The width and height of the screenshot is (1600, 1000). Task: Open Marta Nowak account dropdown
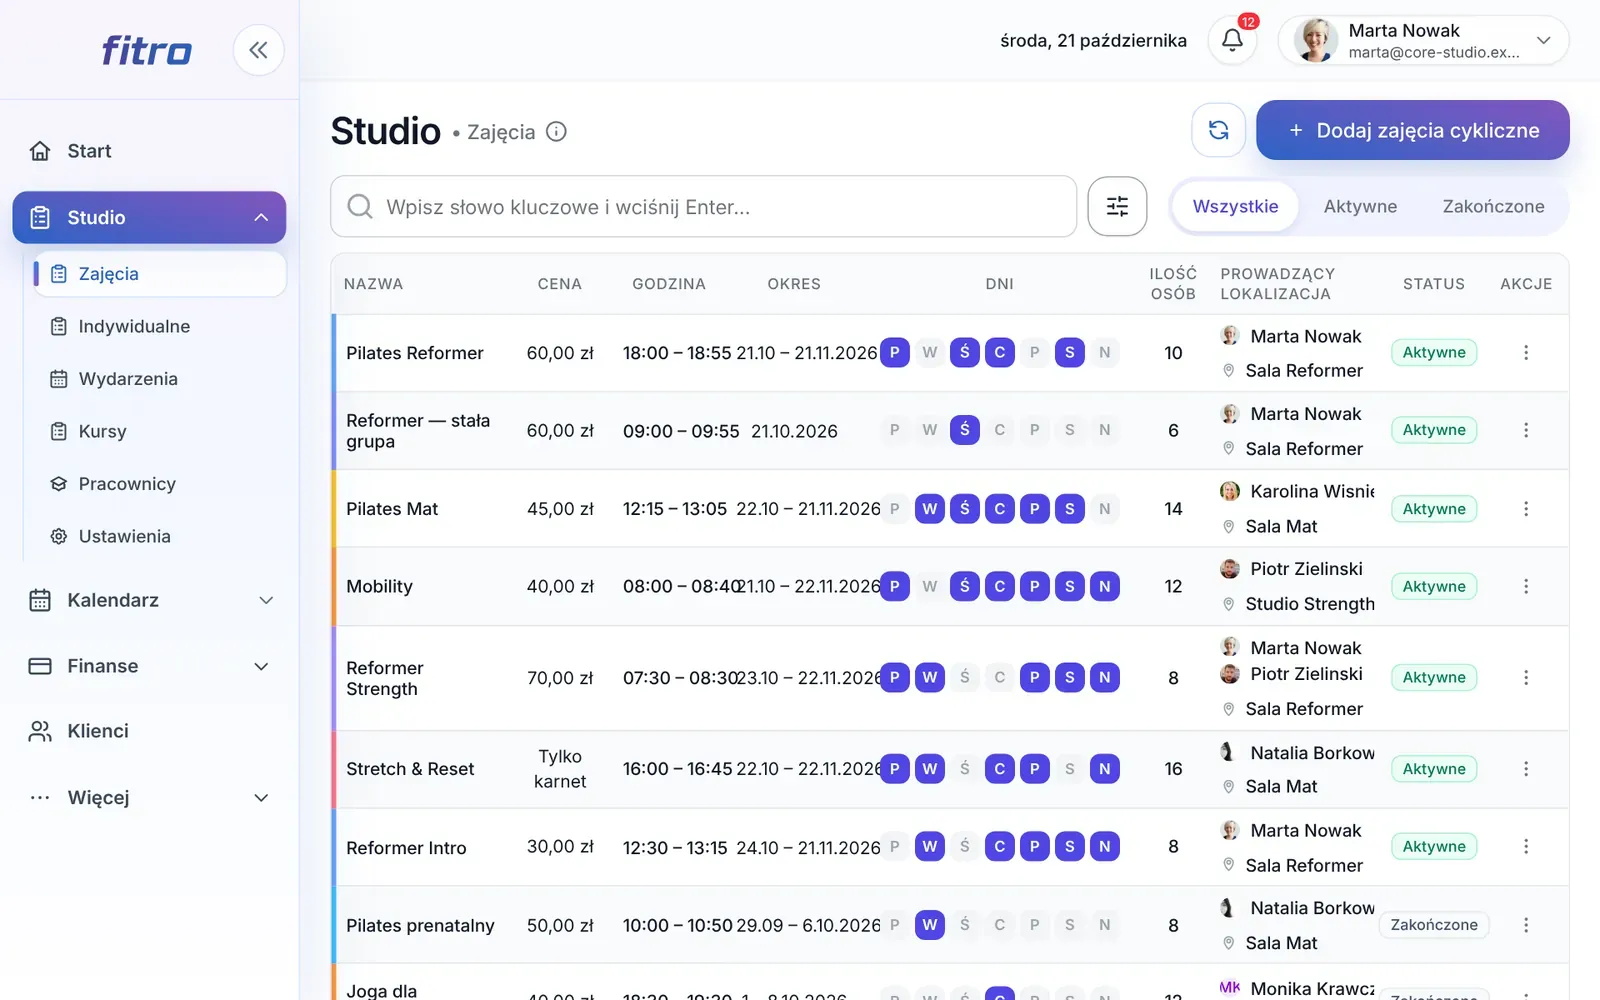coord(1423,40)
